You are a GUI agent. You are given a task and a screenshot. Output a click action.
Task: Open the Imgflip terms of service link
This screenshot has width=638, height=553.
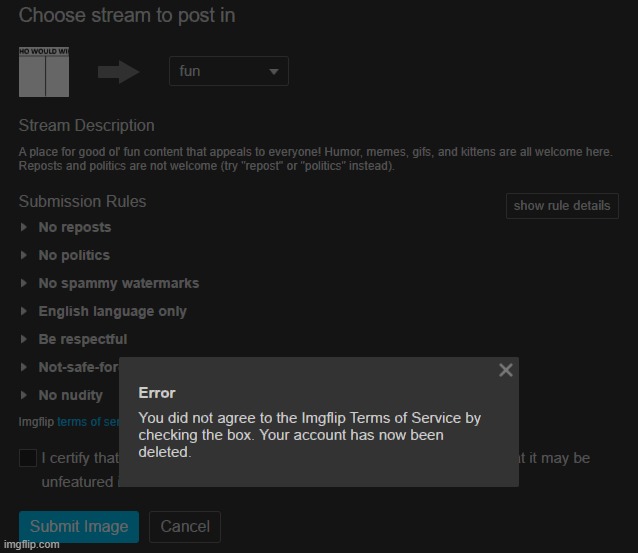(88, 422)
